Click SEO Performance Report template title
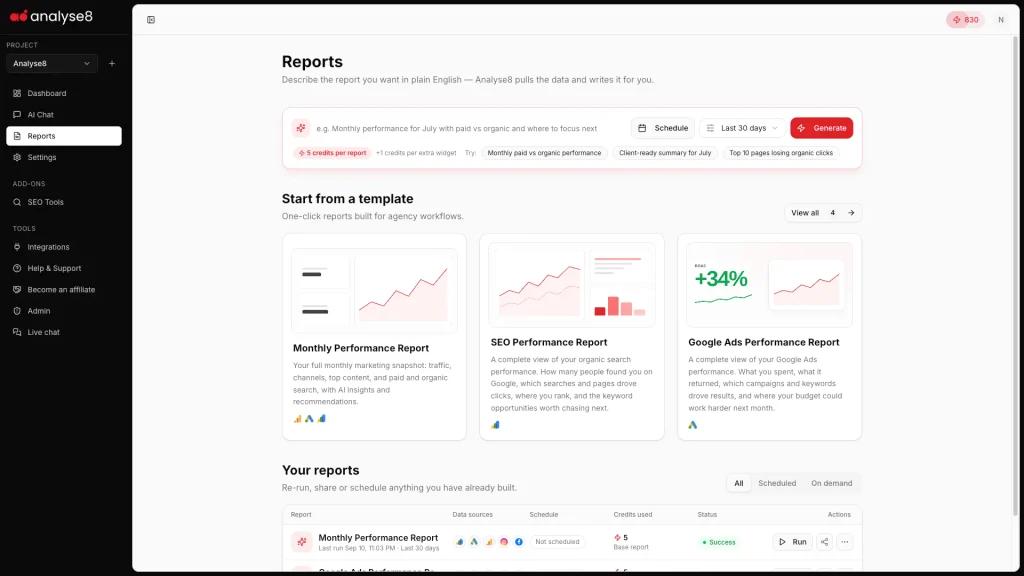1024x576 pixels. [x=549, y=342]
